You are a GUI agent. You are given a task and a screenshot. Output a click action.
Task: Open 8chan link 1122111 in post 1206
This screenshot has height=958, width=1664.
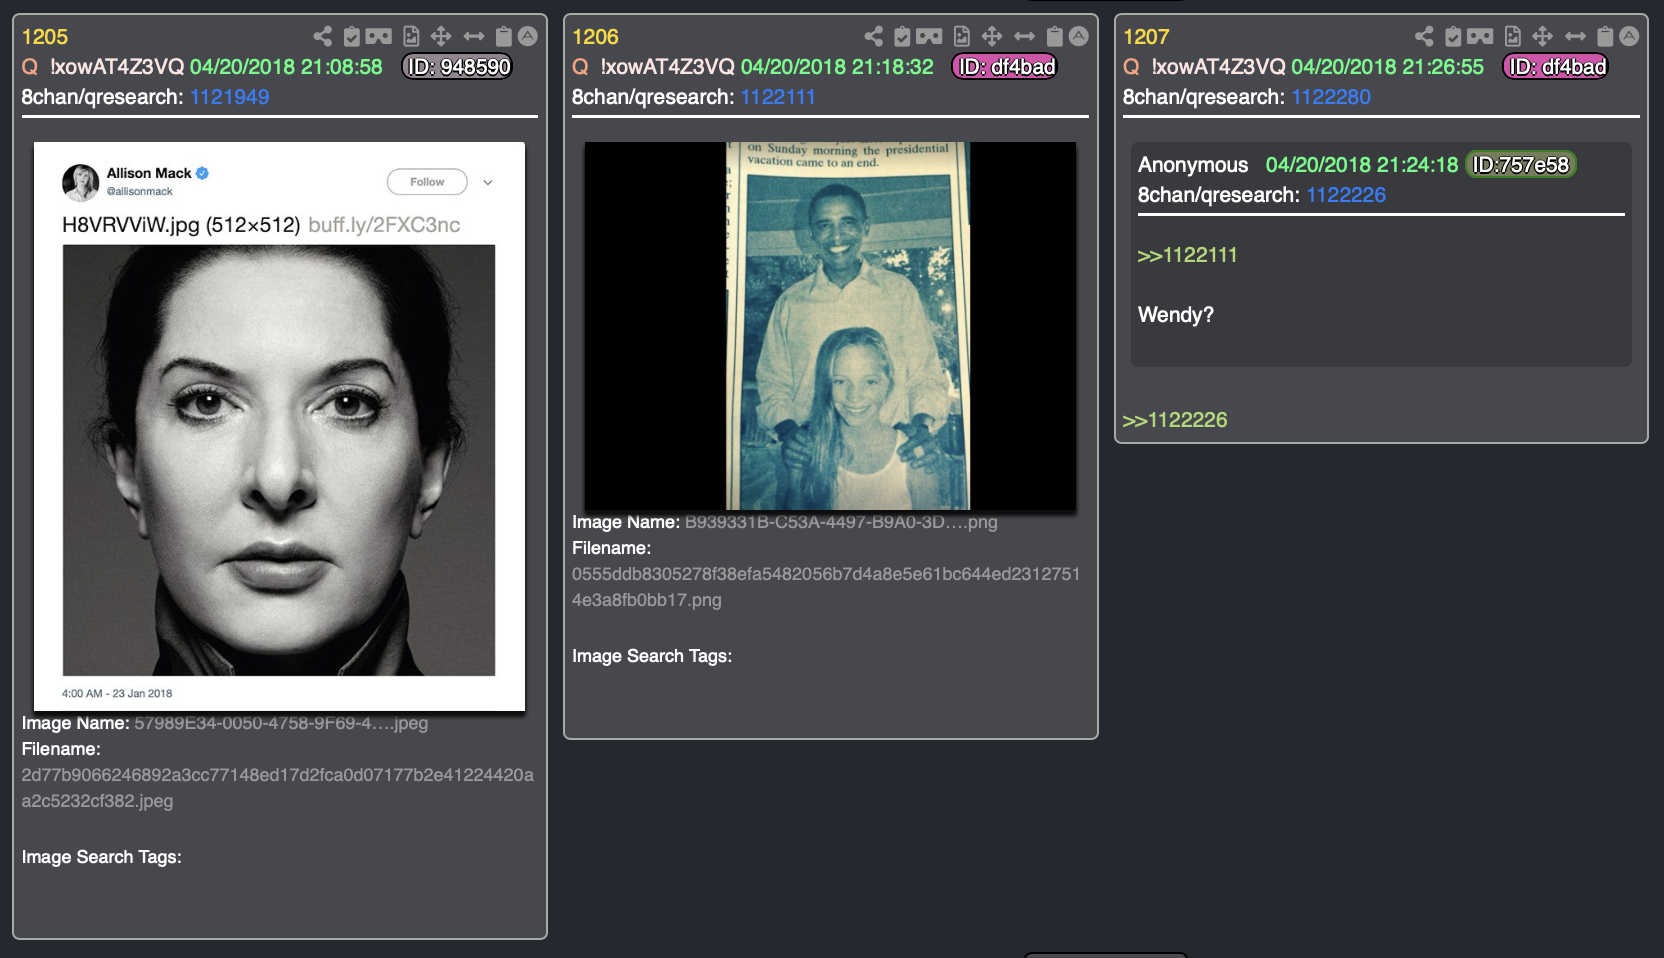(778, 97)
